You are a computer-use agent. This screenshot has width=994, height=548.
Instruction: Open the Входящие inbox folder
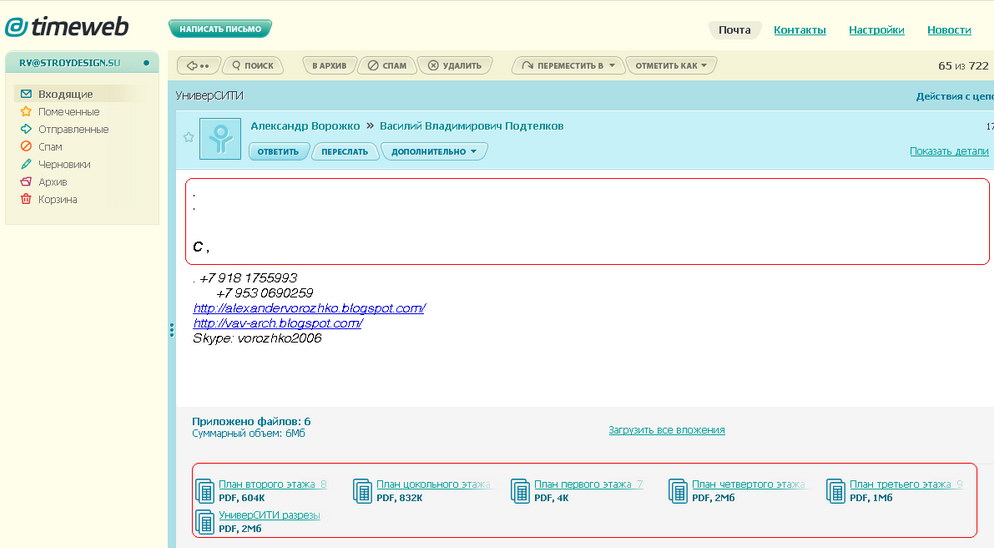(65, 94)
